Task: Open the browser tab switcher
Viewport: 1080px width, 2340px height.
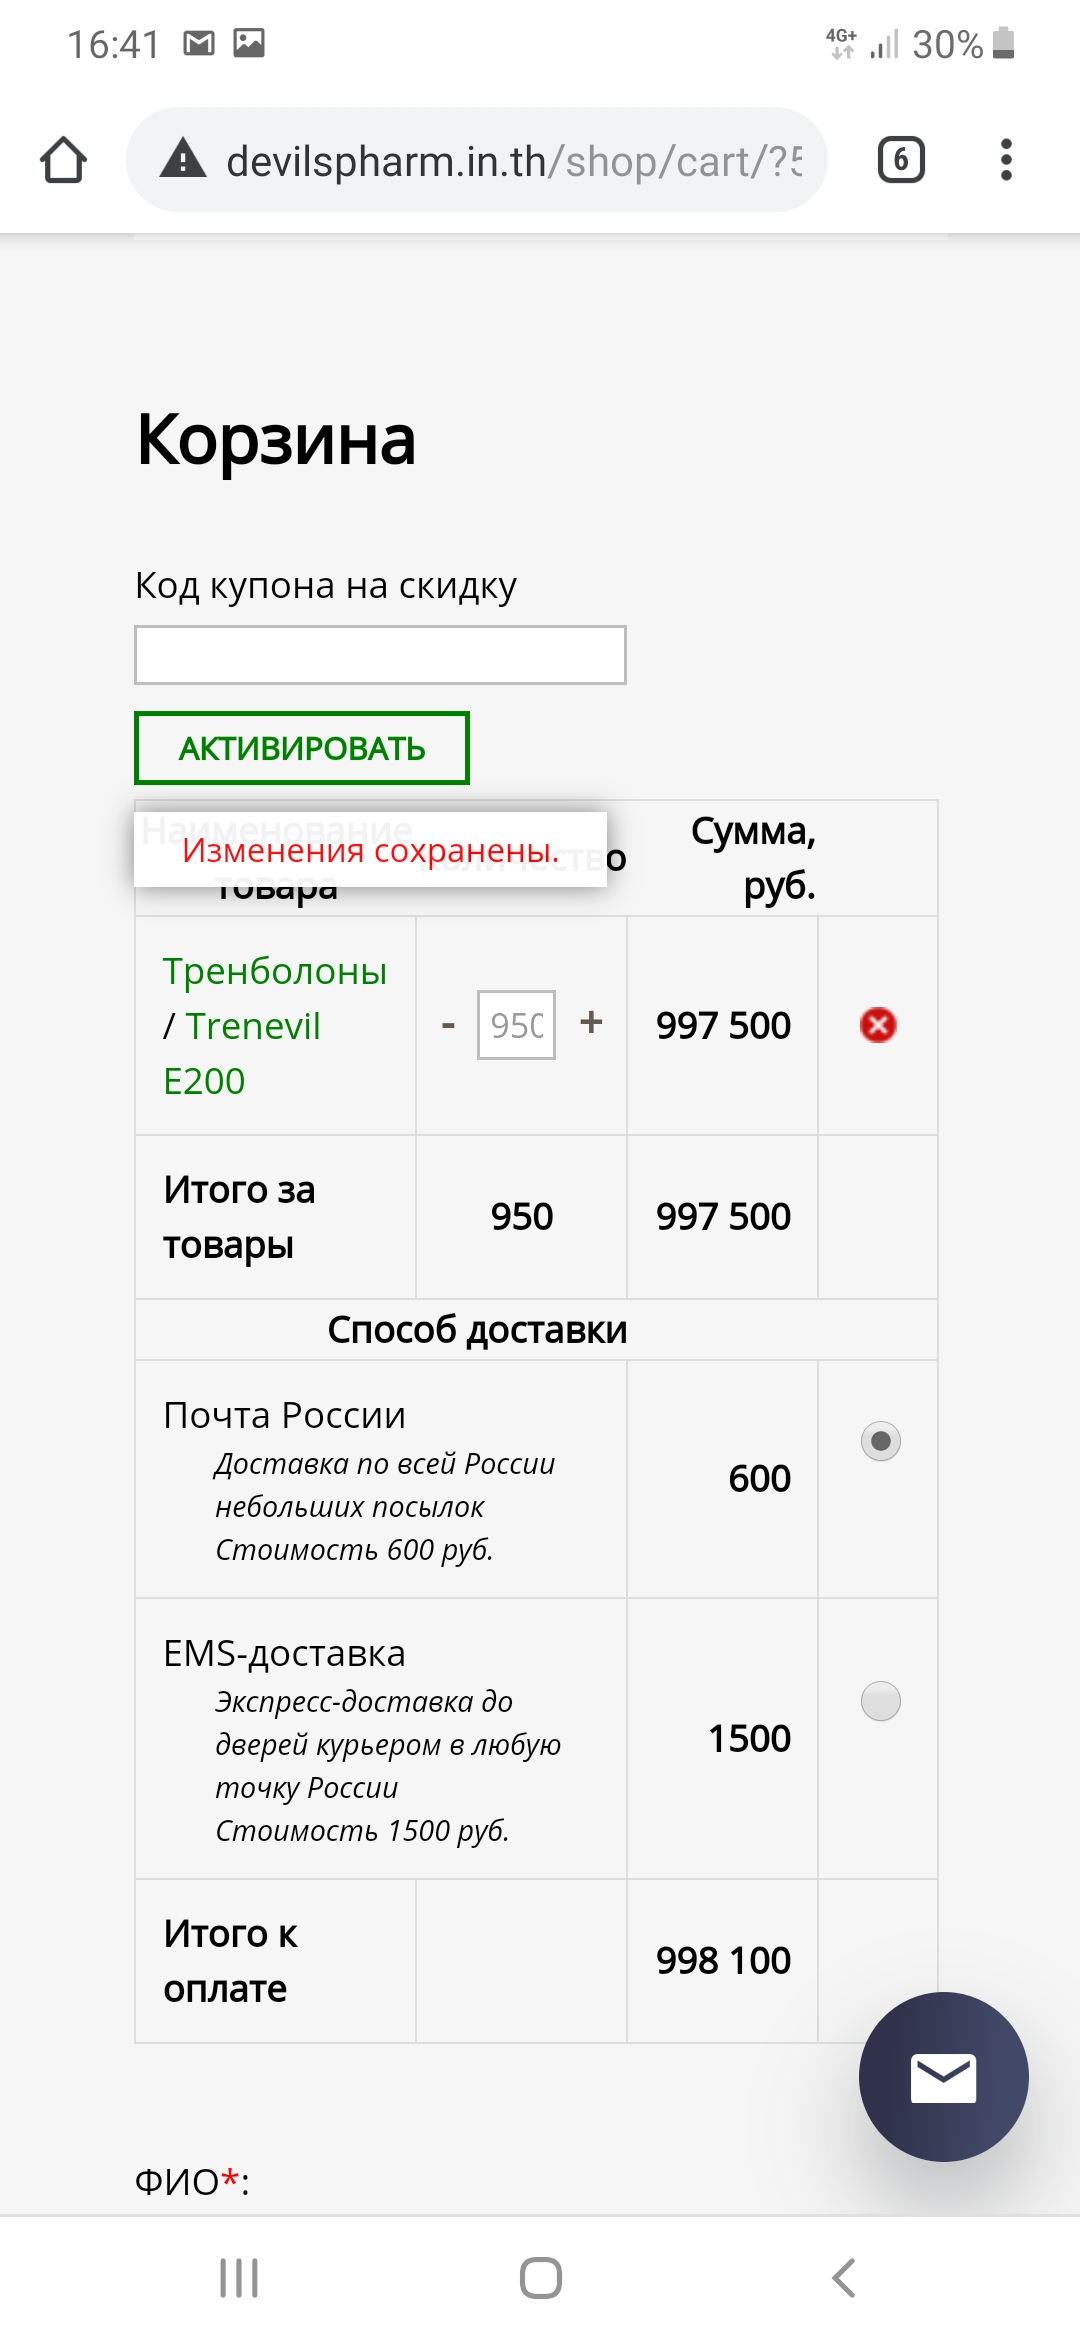Action: (x=900, y=160)
